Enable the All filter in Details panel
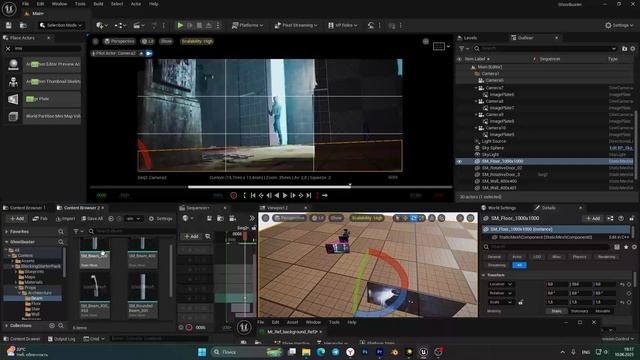Screen dimensions: 640x360 [x=519, y=265]
